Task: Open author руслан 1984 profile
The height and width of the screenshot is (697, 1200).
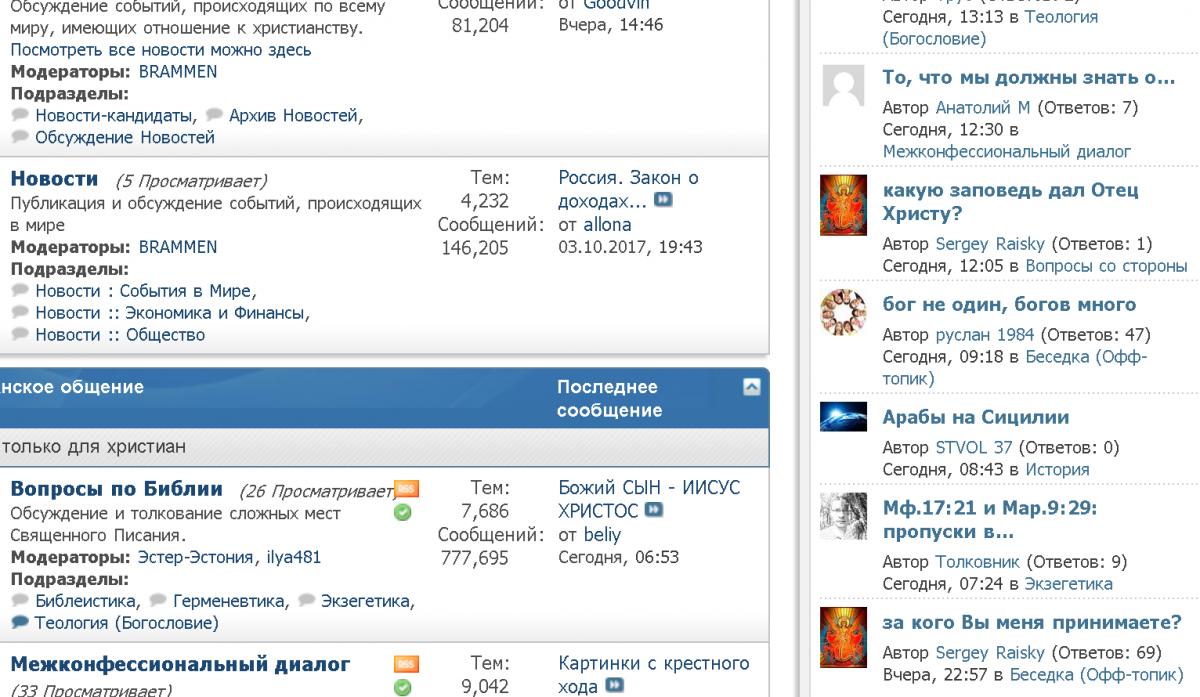Action: click(979, 334)
